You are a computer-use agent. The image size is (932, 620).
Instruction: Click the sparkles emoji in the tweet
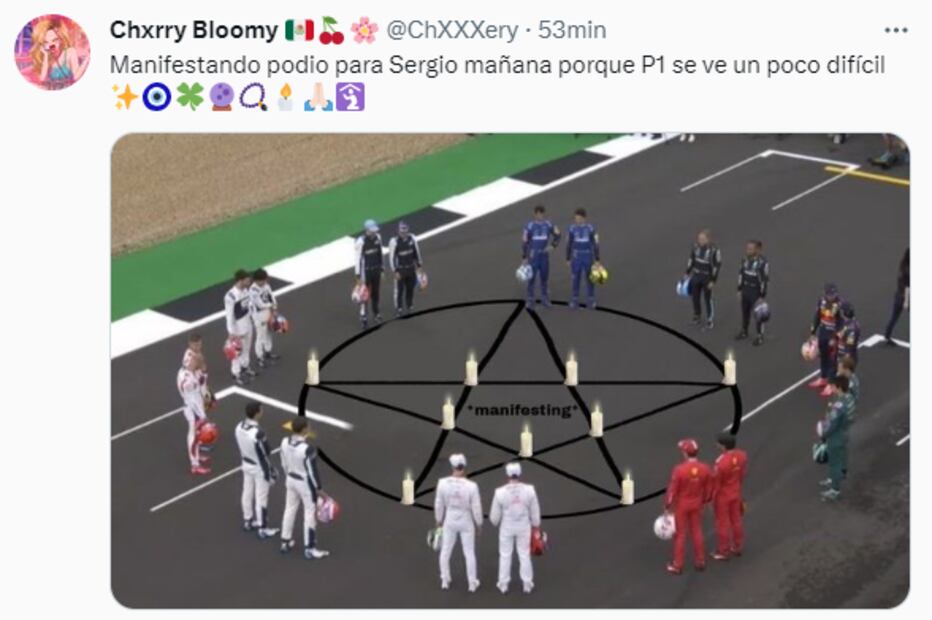(125, 97)
